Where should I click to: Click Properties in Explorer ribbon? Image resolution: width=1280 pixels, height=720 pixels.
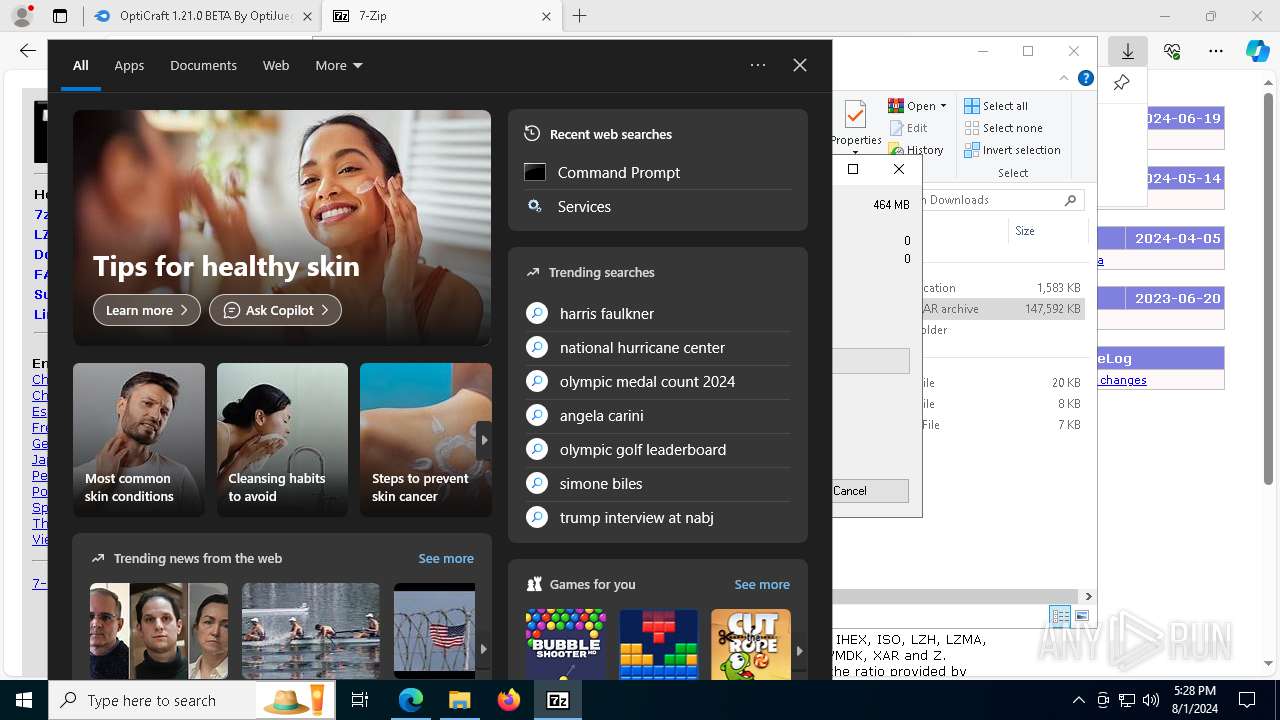856,124
